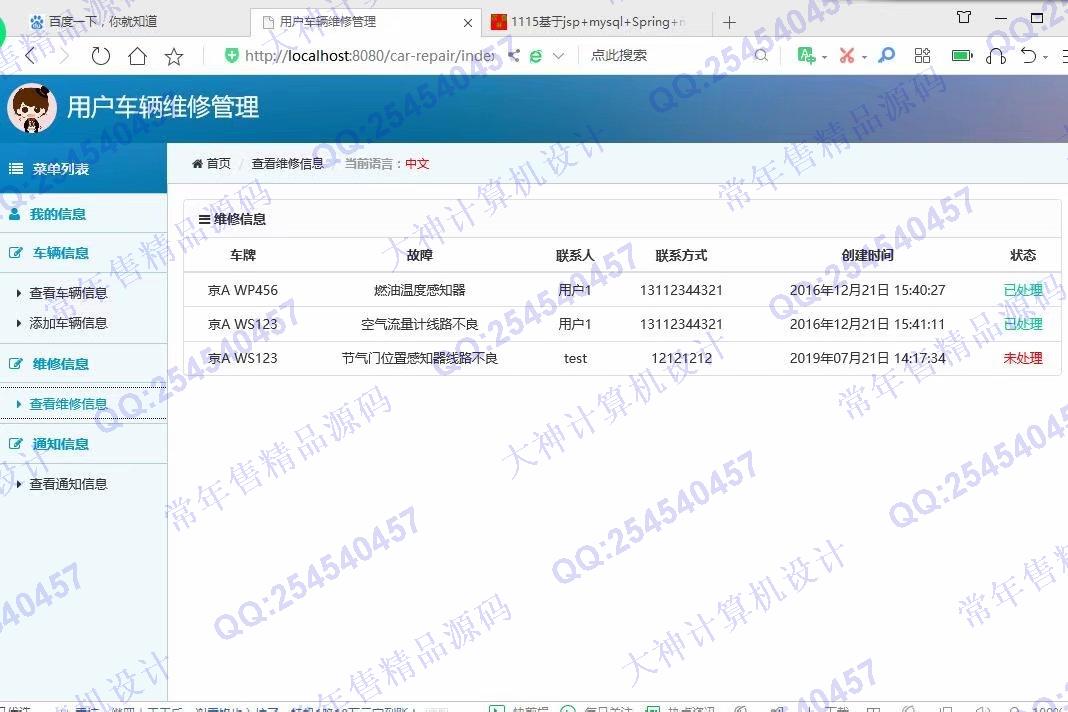Click phone number 12121212 cell
The width and height of the screenshot is (1068, 712).
681,358
